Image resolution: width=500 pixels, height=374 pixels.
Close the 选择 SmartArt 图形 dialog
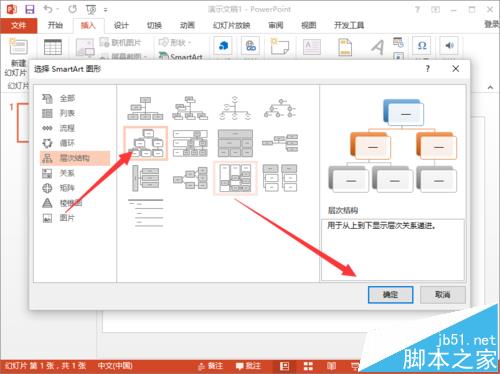(456, 69)
